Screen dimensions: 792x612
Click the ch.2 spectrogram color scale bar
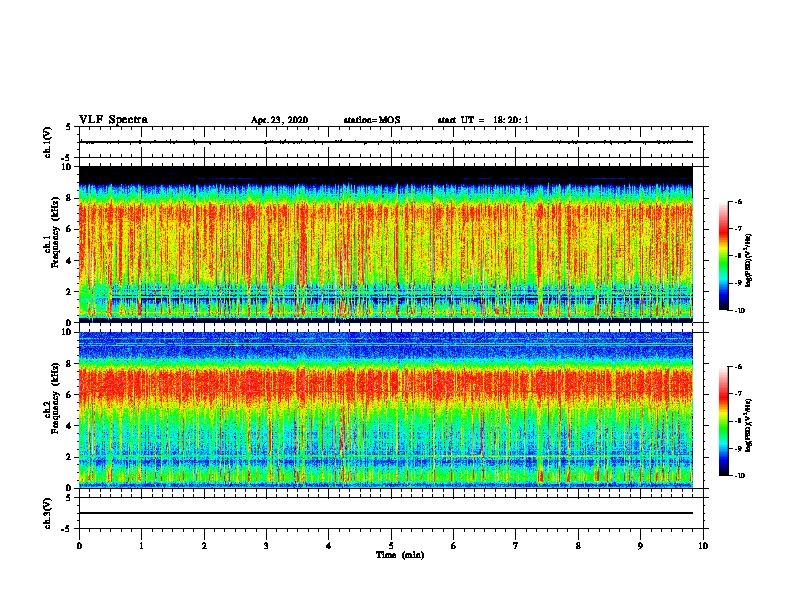723,421
